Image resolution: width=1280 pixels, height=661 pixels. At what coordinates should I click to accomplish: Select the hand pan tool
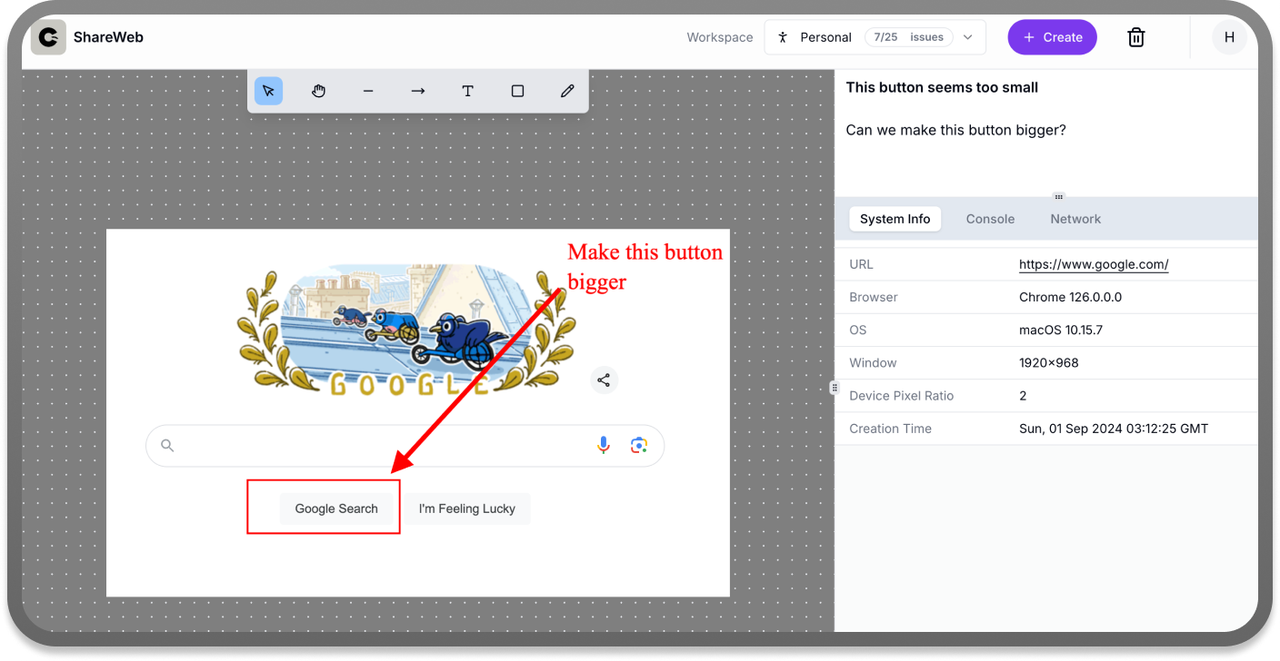tap(318, 91)
